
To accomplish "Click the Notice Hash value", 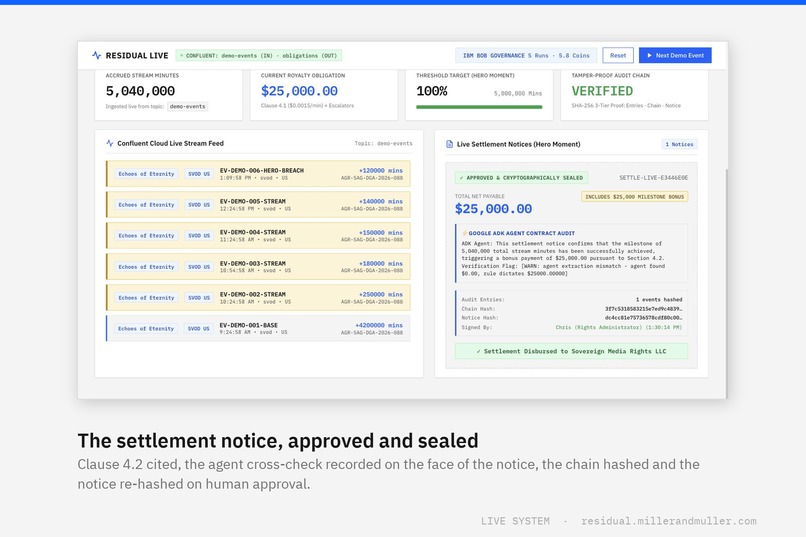I will (x=644, y=318).
